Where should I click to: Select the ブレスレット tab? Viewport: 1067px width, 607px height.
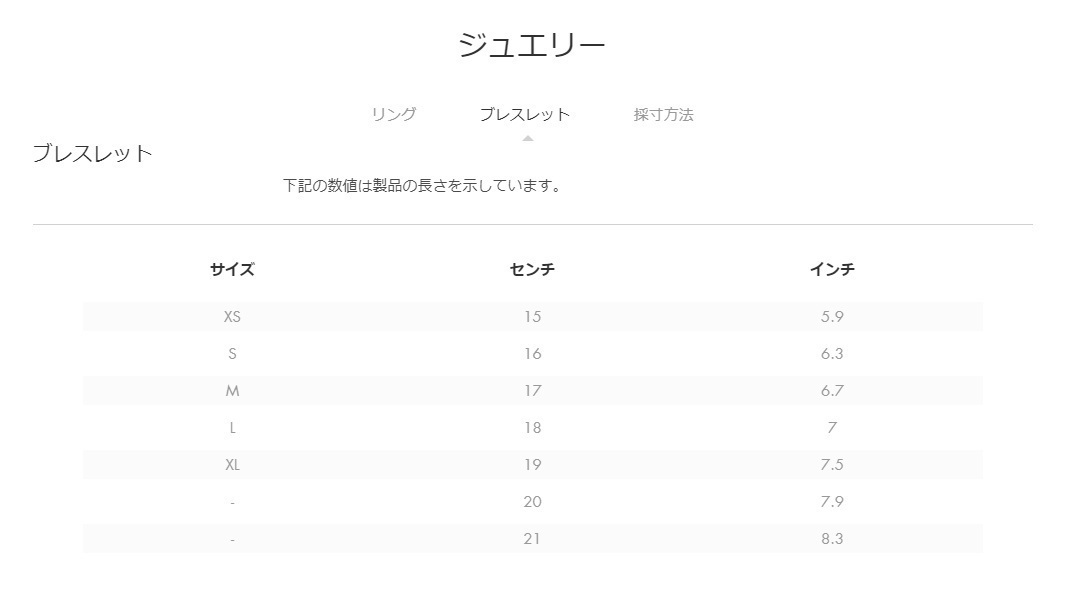coord(525,114)
